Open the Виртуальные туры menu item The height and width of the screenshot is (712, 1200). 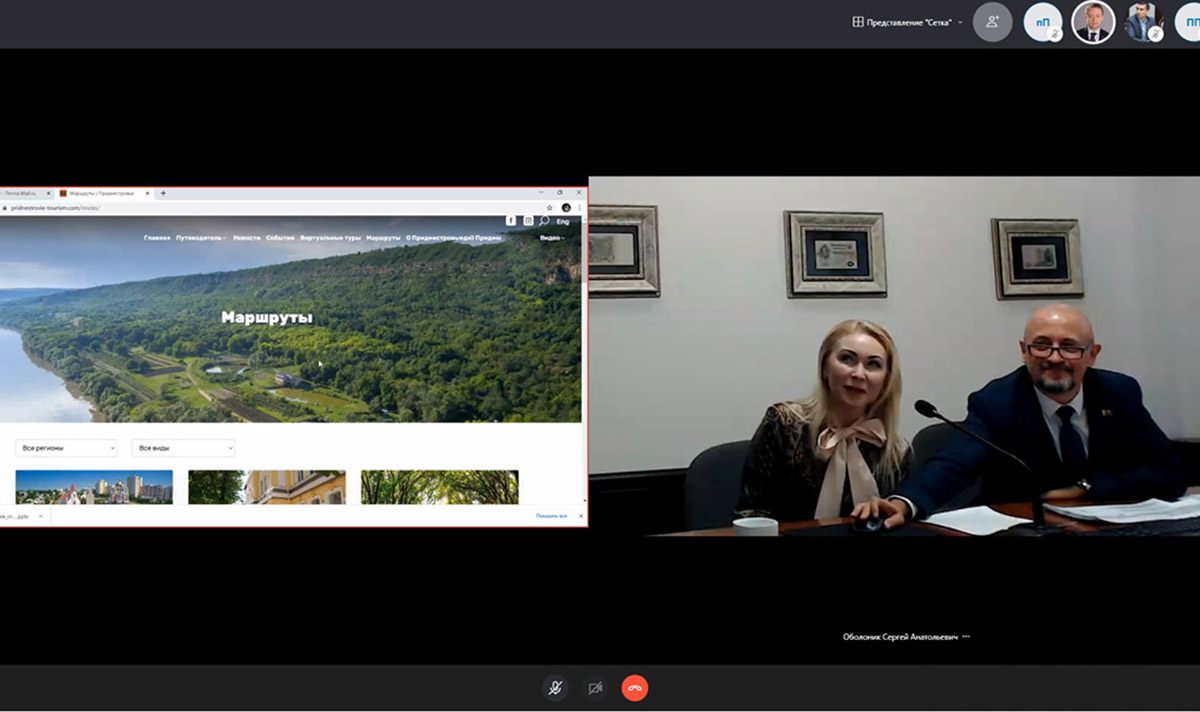[x=330, y=238]
